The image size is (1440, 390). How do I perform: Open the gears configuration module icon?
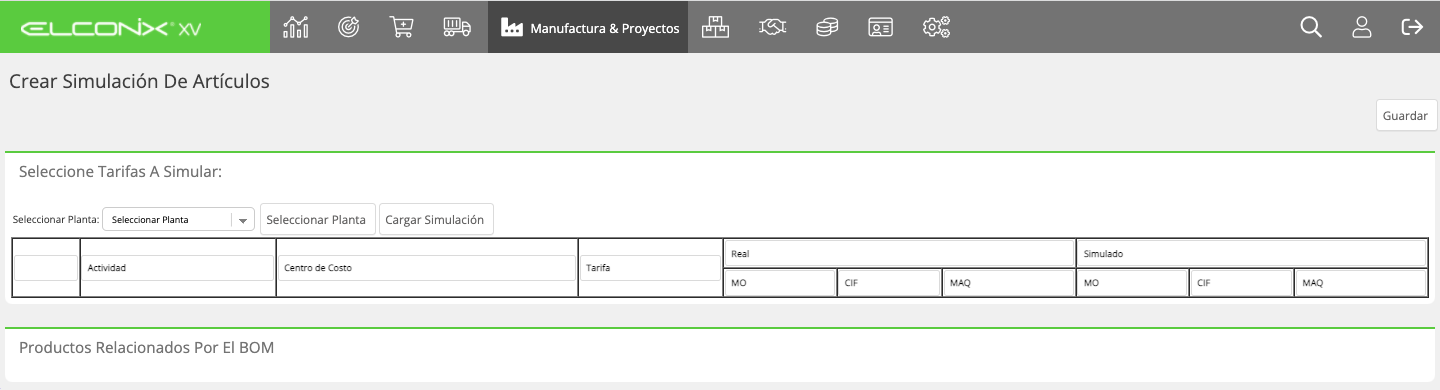tap(936, 27)
